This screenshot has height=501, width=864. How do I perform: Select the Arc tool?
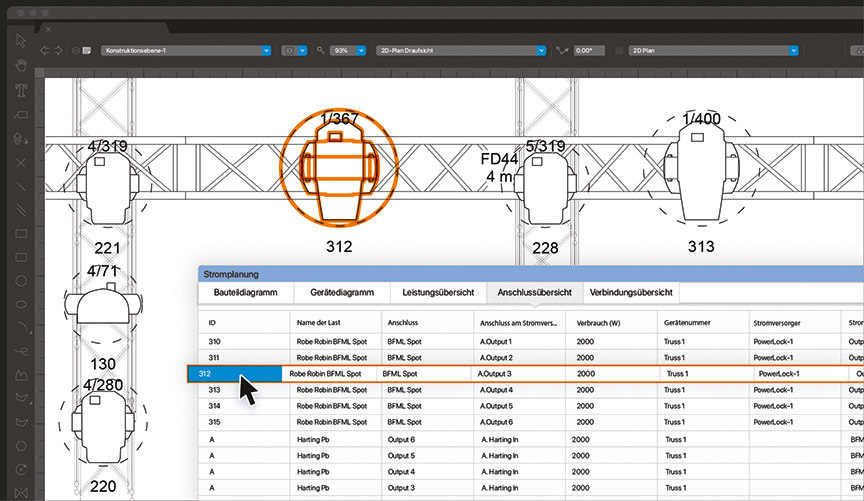pyautogui.click(x=22, y=327)
